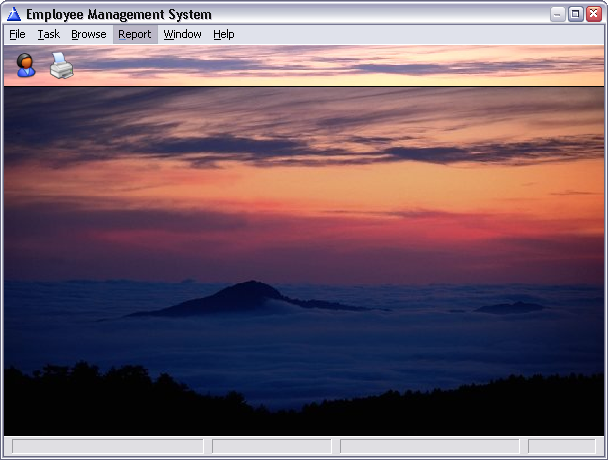
Task: Open the Task menu
Action: 49,34
